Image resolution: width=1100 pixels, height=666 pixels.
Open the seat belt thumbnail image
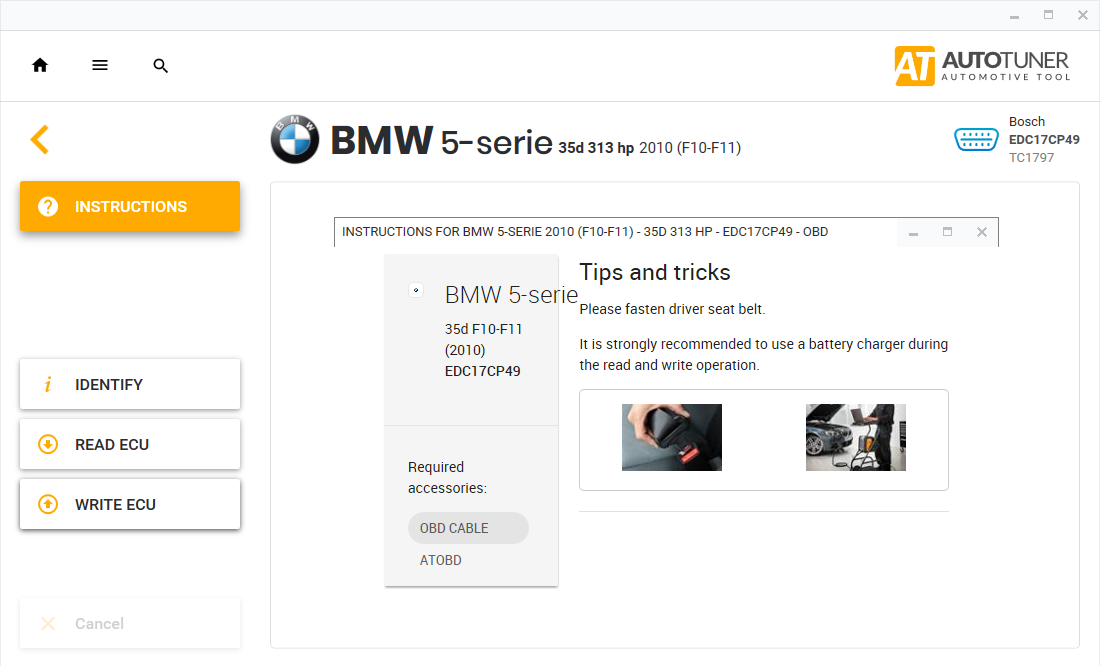[672, 437]
